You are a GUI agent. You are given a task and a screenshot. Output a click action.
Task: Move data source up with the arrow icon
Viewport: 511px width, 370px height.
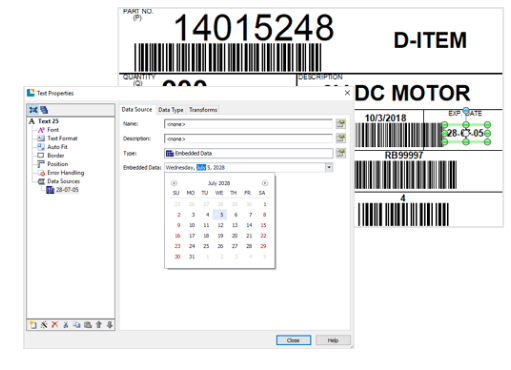pos(99,325)
